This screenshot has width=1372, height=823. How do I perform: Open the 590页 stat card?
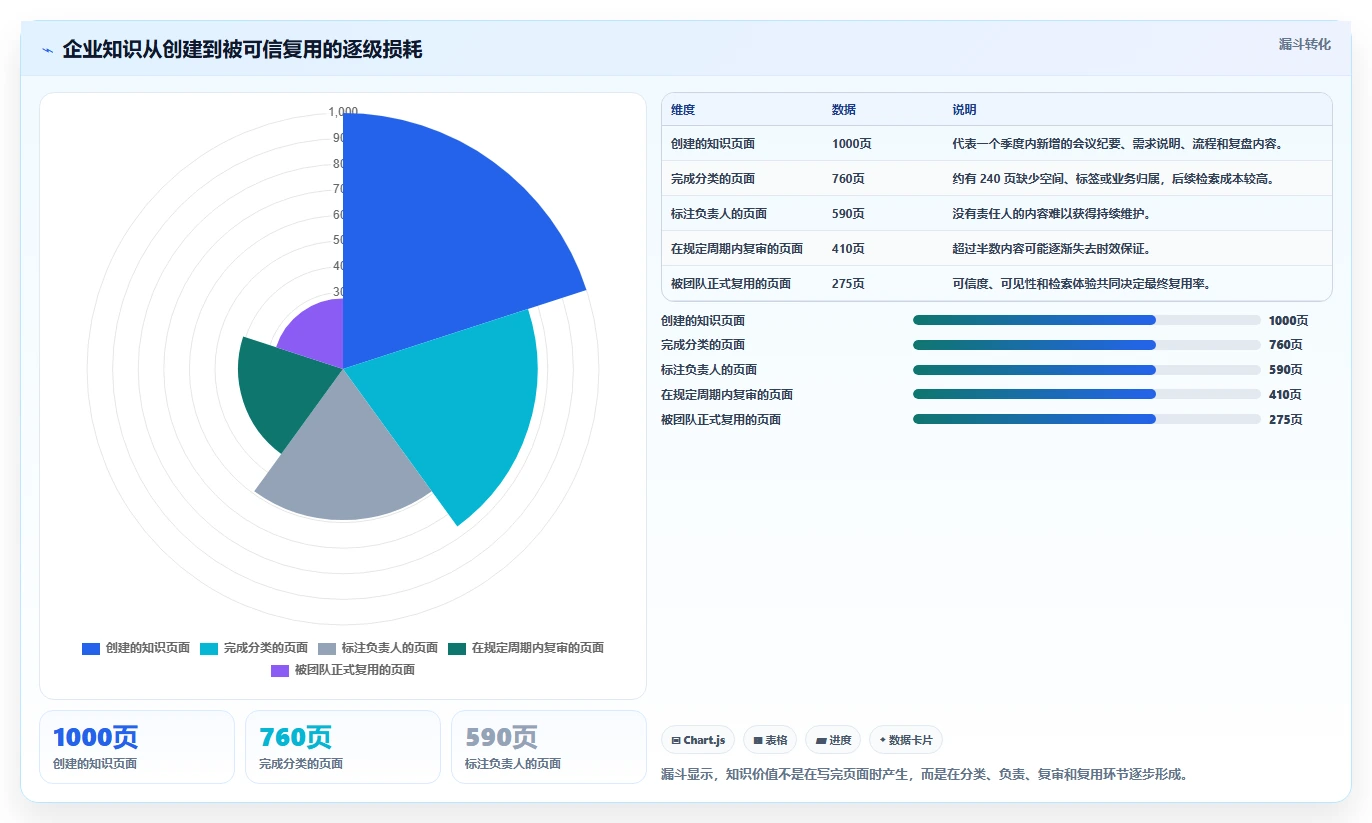pos(549,747)
